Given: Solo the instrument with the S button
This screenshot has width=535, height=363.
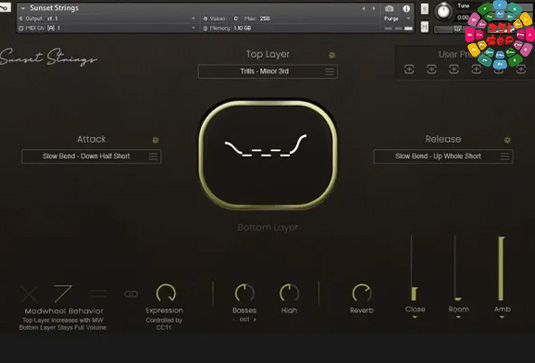Looking at the screenshot, I should click(x=424, y=9).
